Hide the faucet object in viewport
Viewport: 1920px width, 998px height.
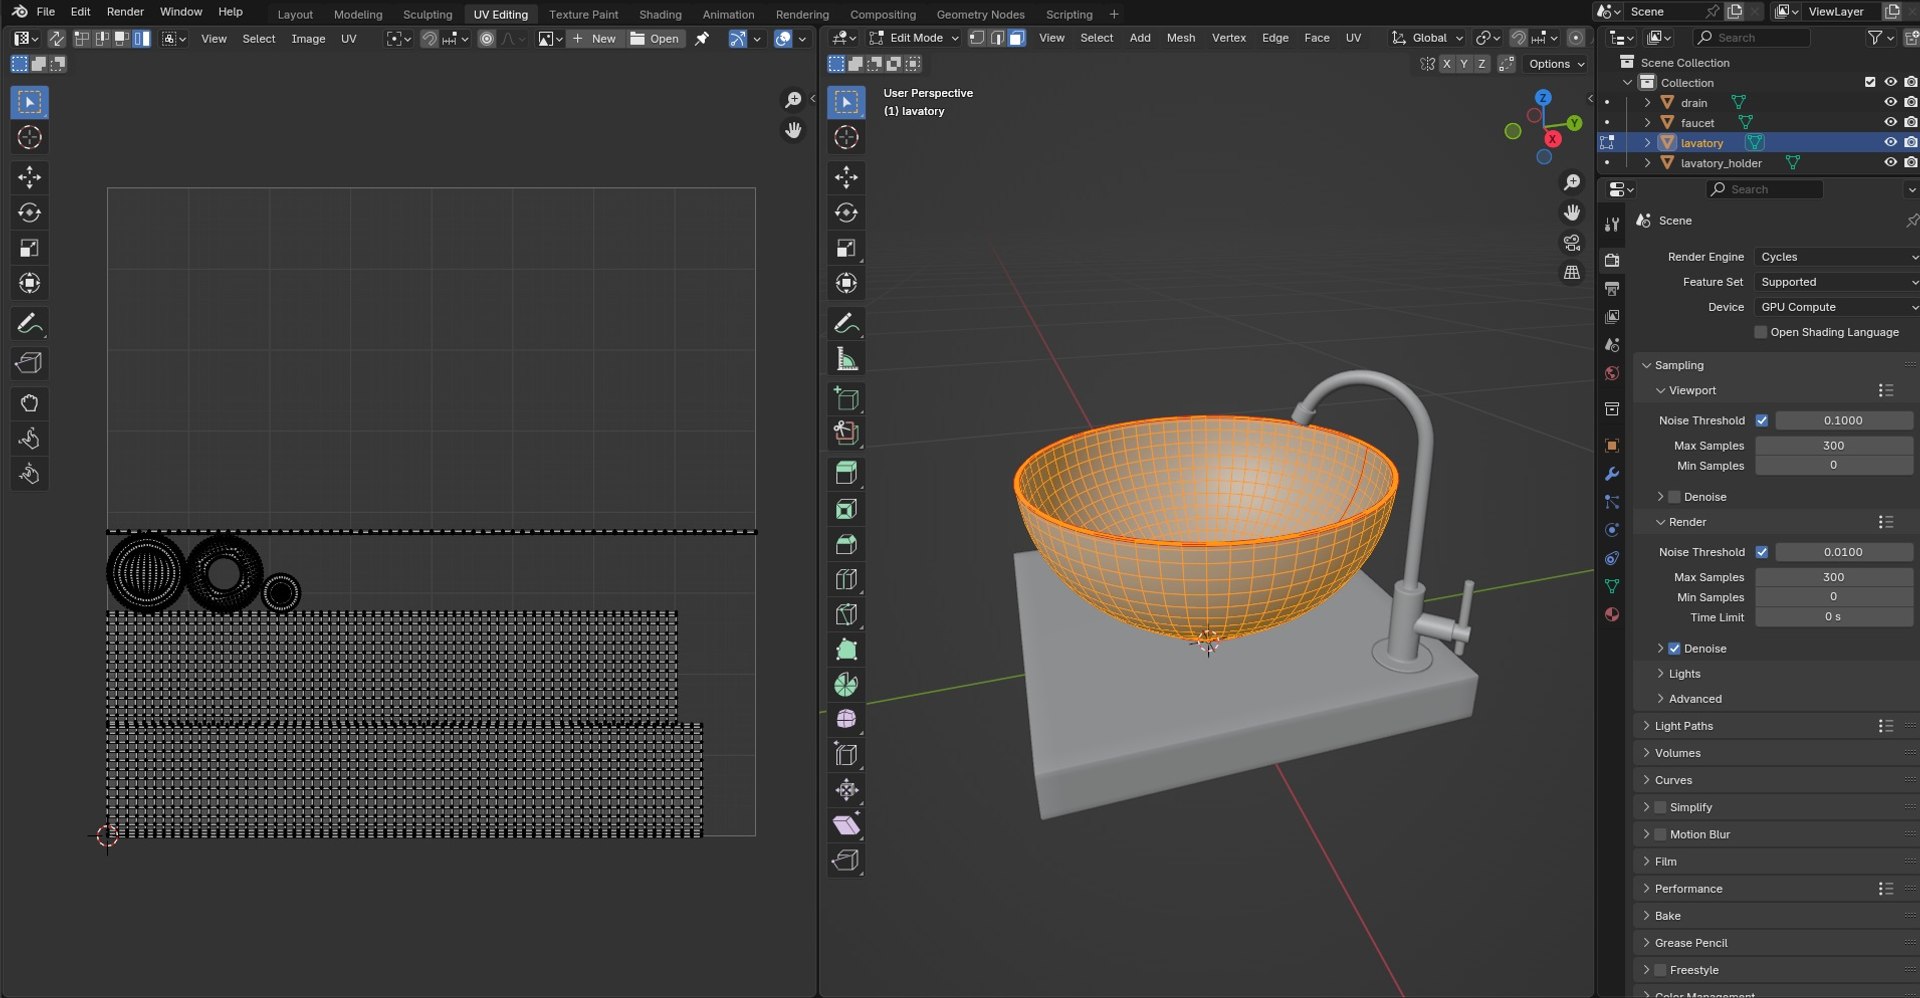coord(1890,122)
